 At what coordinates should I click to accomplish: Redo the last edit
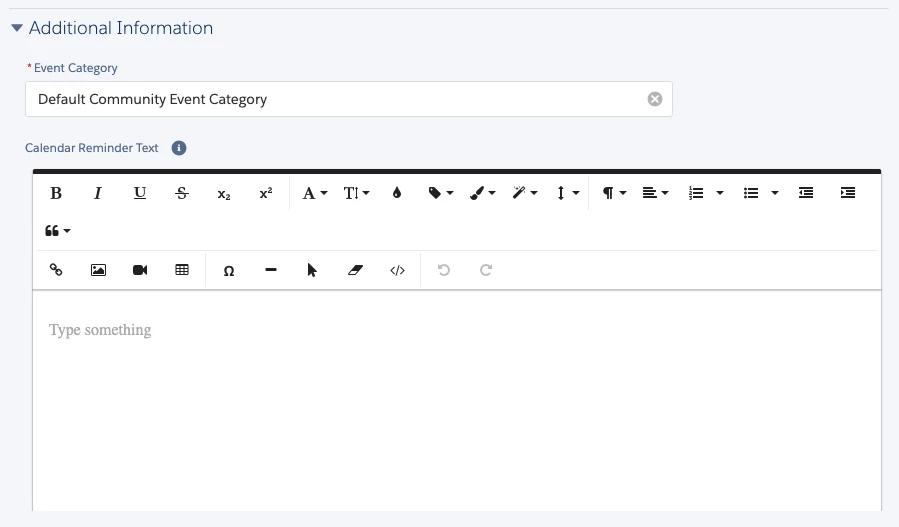point(486,270)
